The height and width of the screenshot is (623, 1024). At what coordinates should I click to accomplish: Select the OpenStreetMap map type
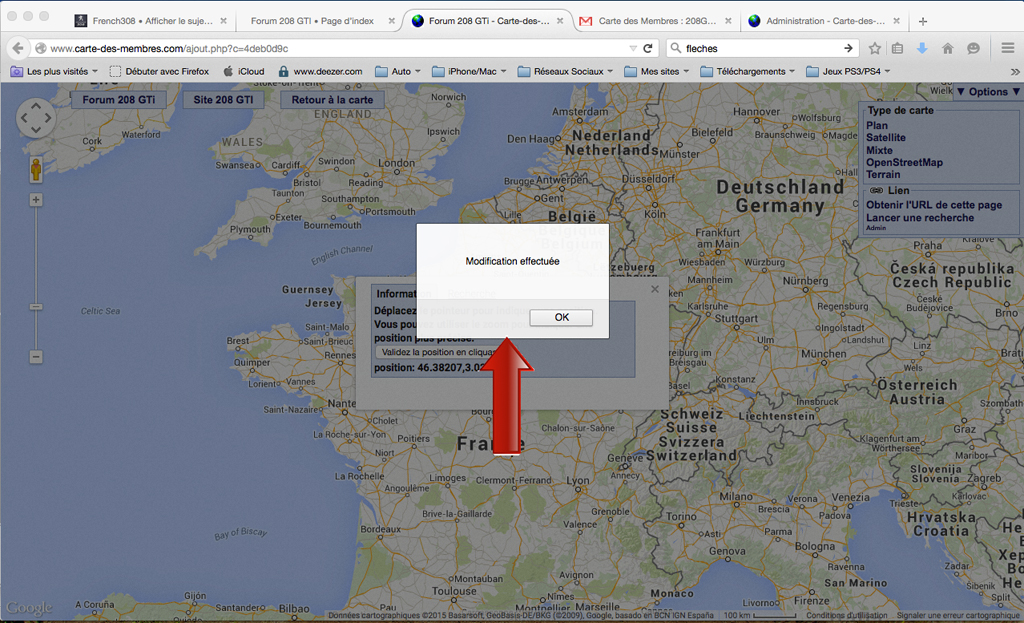point(904,163)
